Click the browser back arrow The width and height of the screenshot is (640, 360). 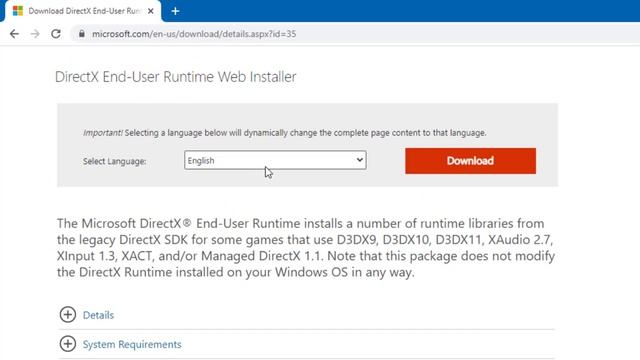[x=14, y=34]
